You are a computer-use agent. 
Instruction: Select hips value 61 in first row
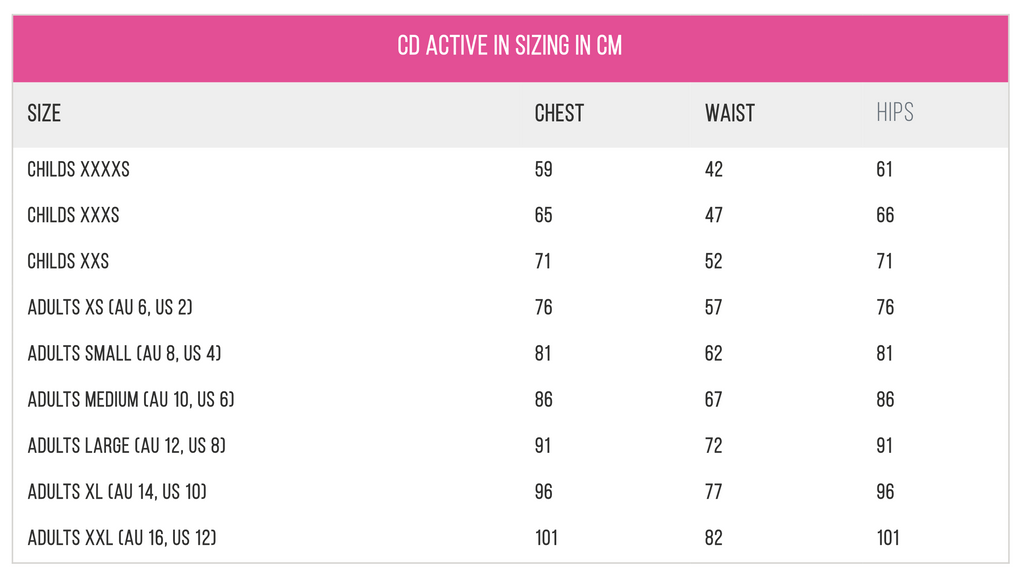point(884,169)
